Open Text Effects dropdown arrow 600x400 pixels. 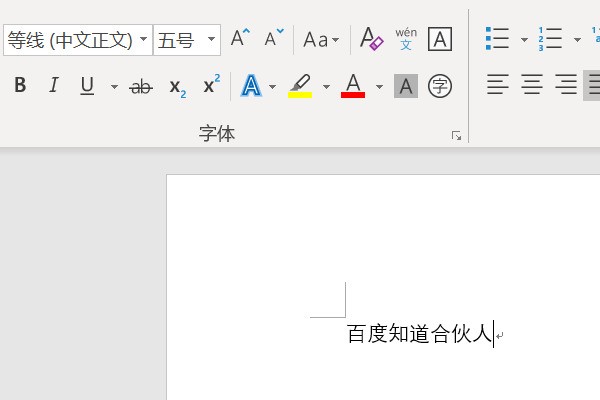pyautogui.click(x=272, y=87)
